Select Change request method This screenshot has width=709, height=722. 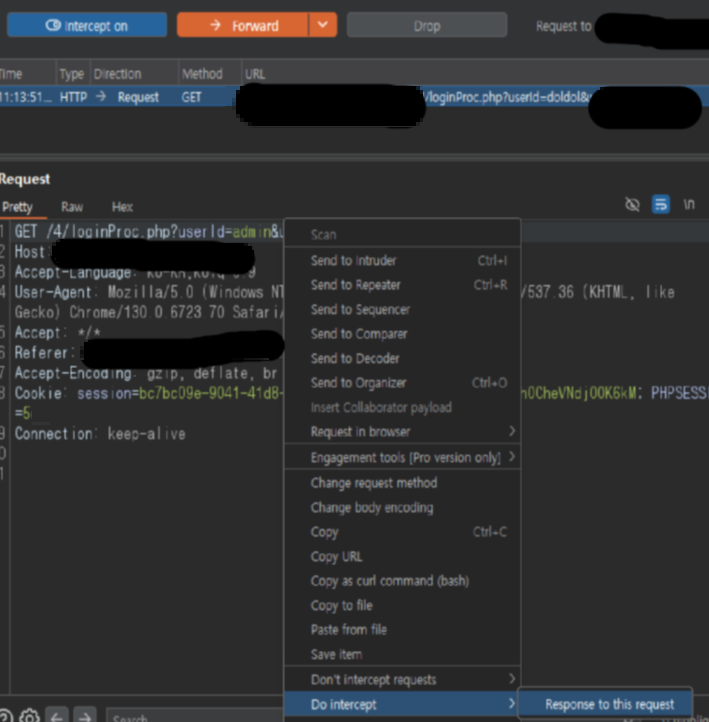(x=402, y=483)
